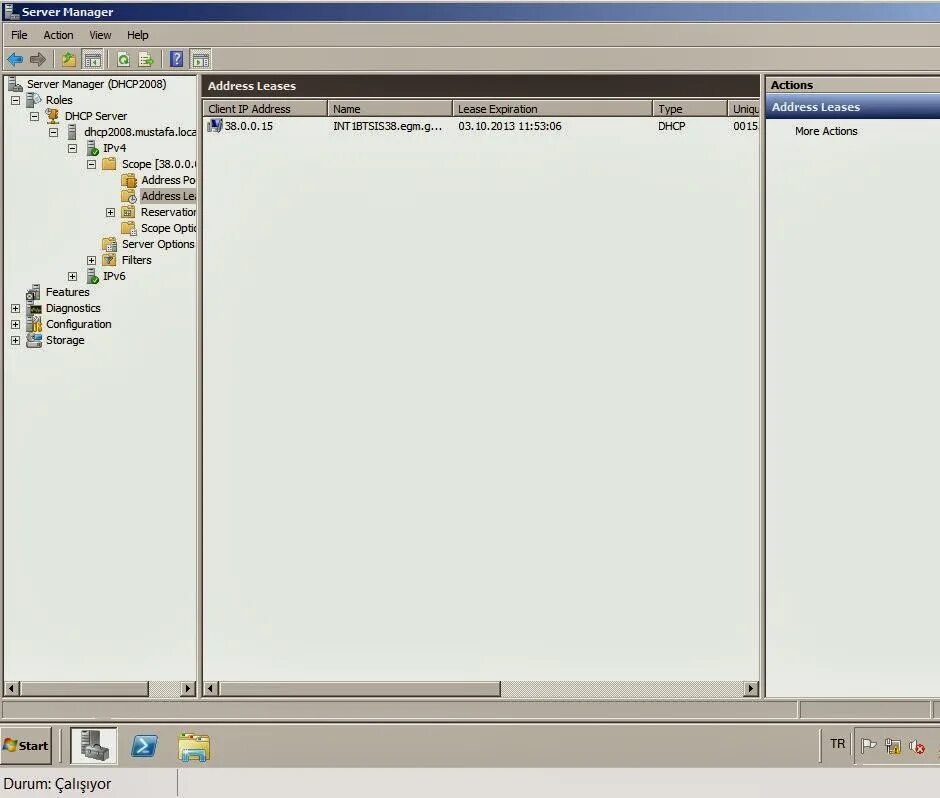Click the DHCP type cell
The image size is (940, 798).
(671, 126)
